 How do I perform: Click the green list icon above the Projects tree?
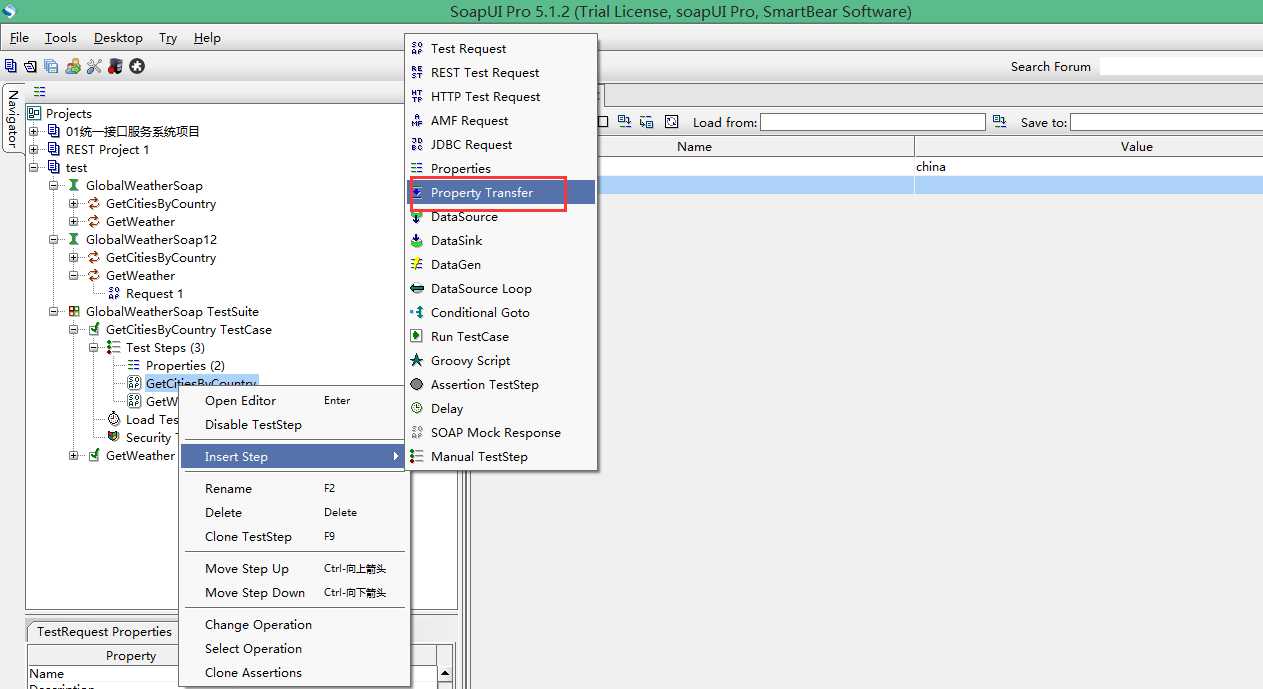[40, 91]
